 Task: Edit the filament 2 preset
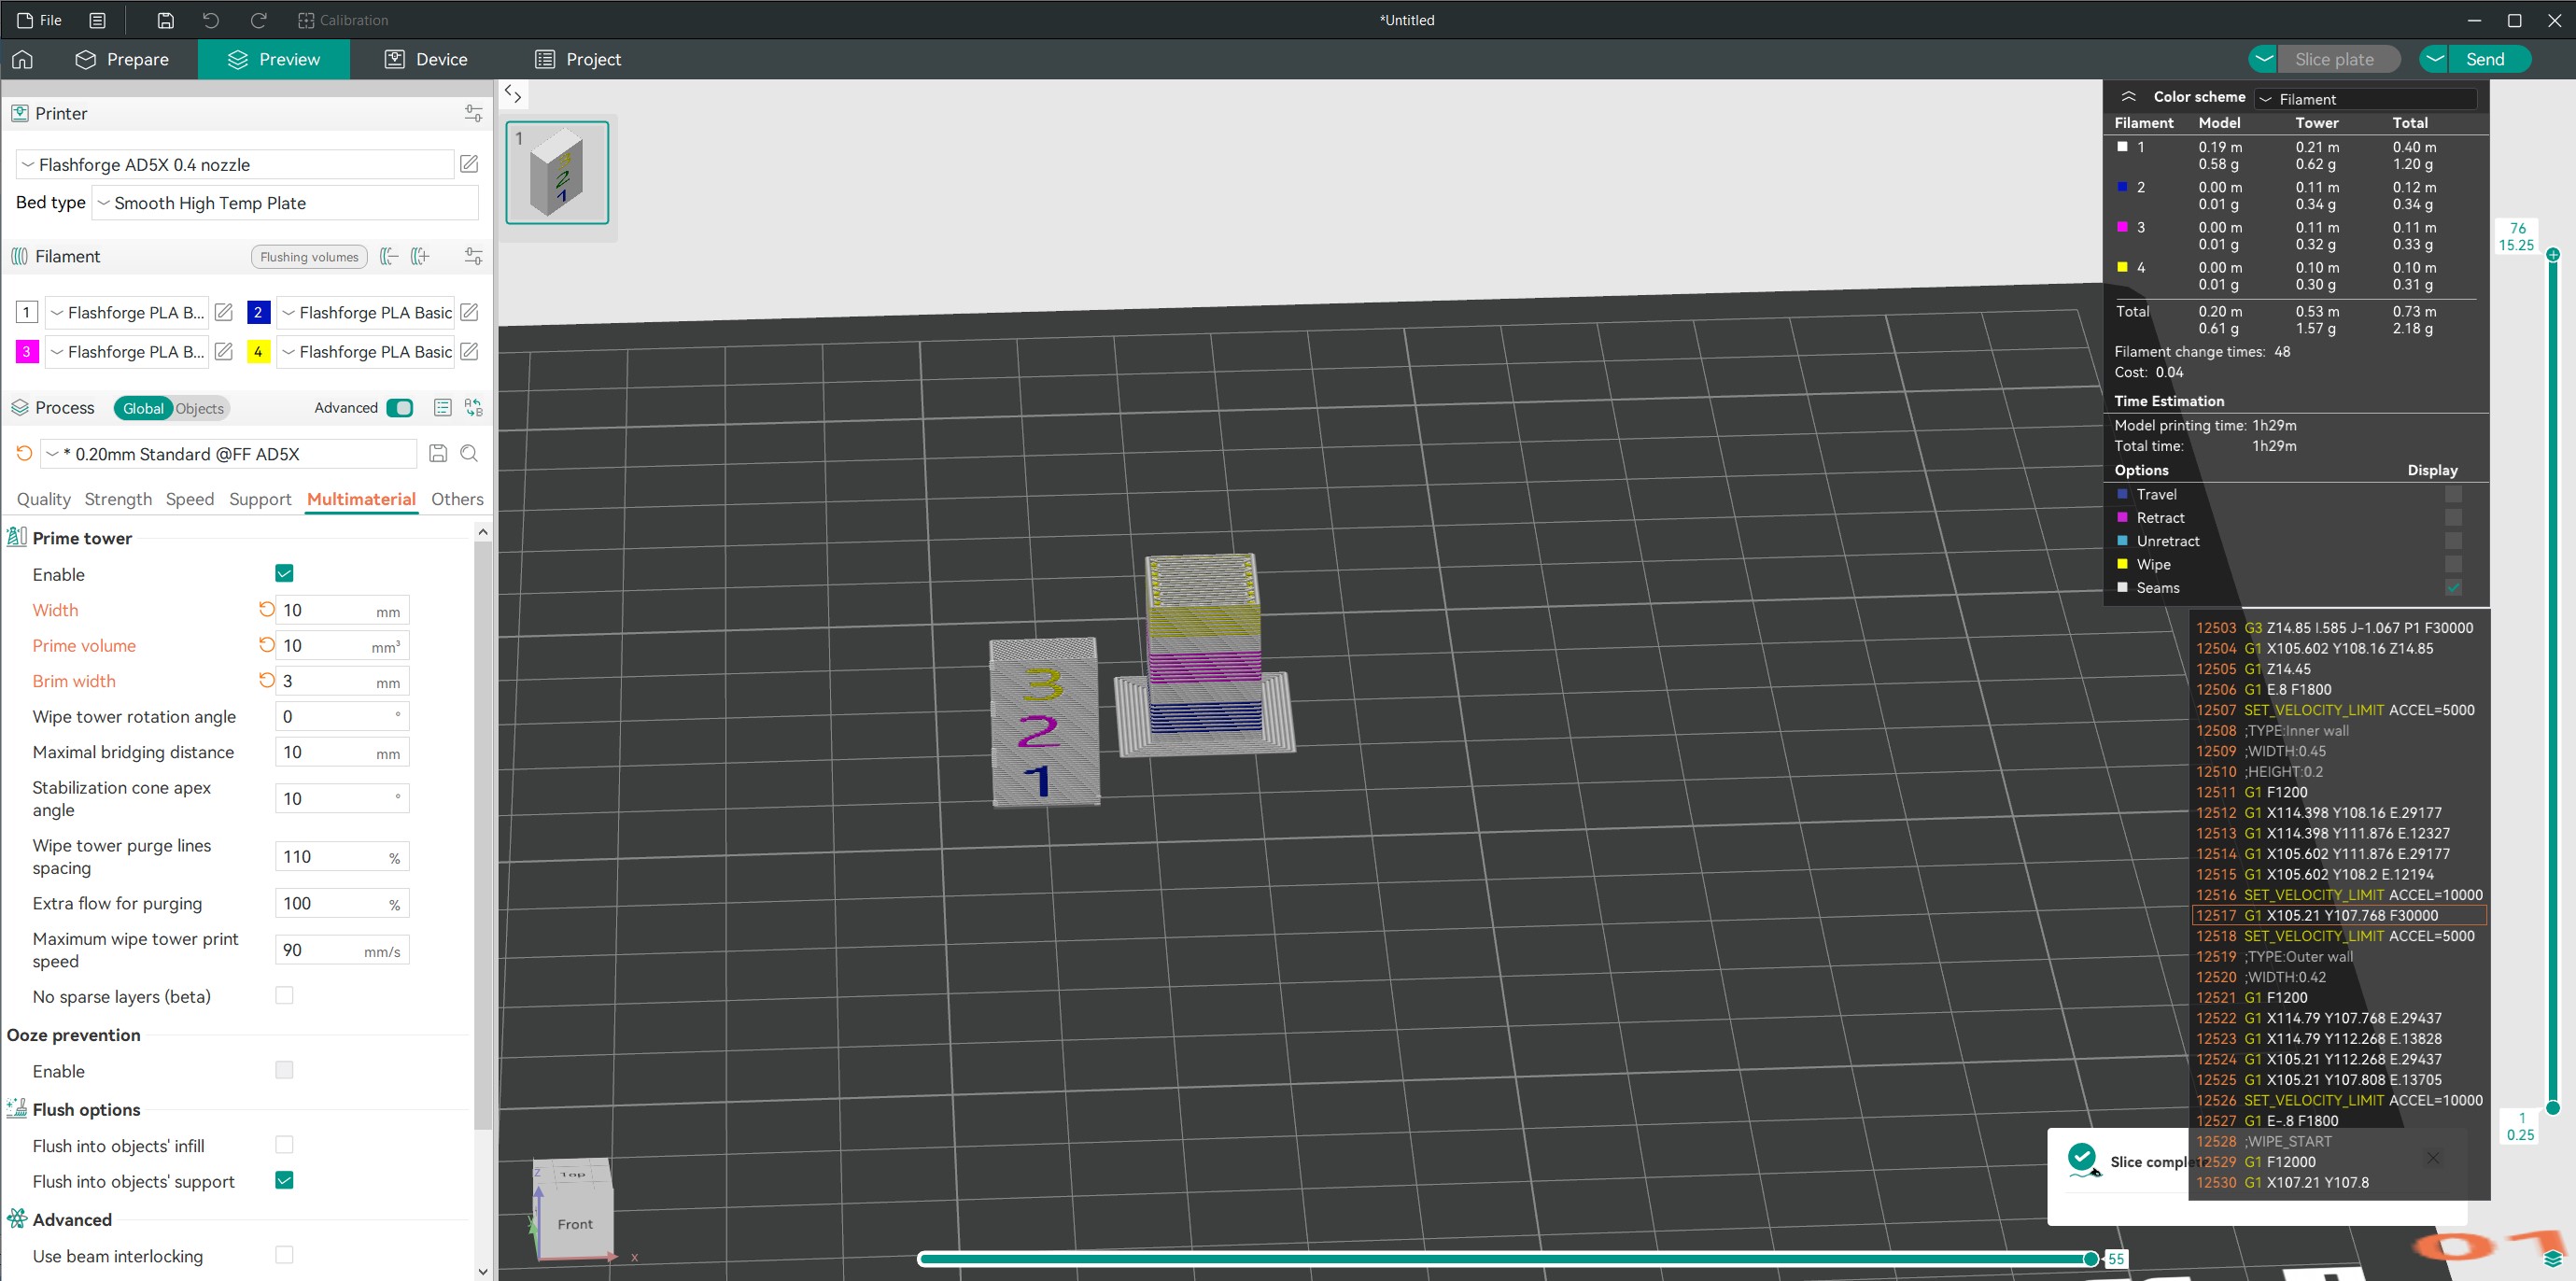[x=469, y=312]
